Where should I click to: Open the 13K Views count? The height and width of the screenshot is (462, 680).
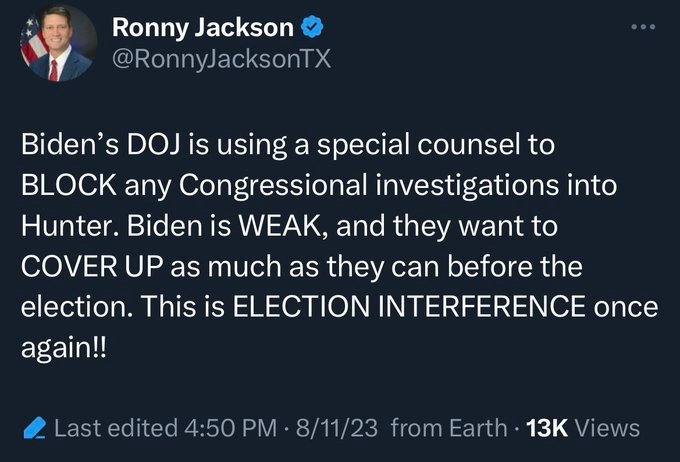(x=582, y=429)
